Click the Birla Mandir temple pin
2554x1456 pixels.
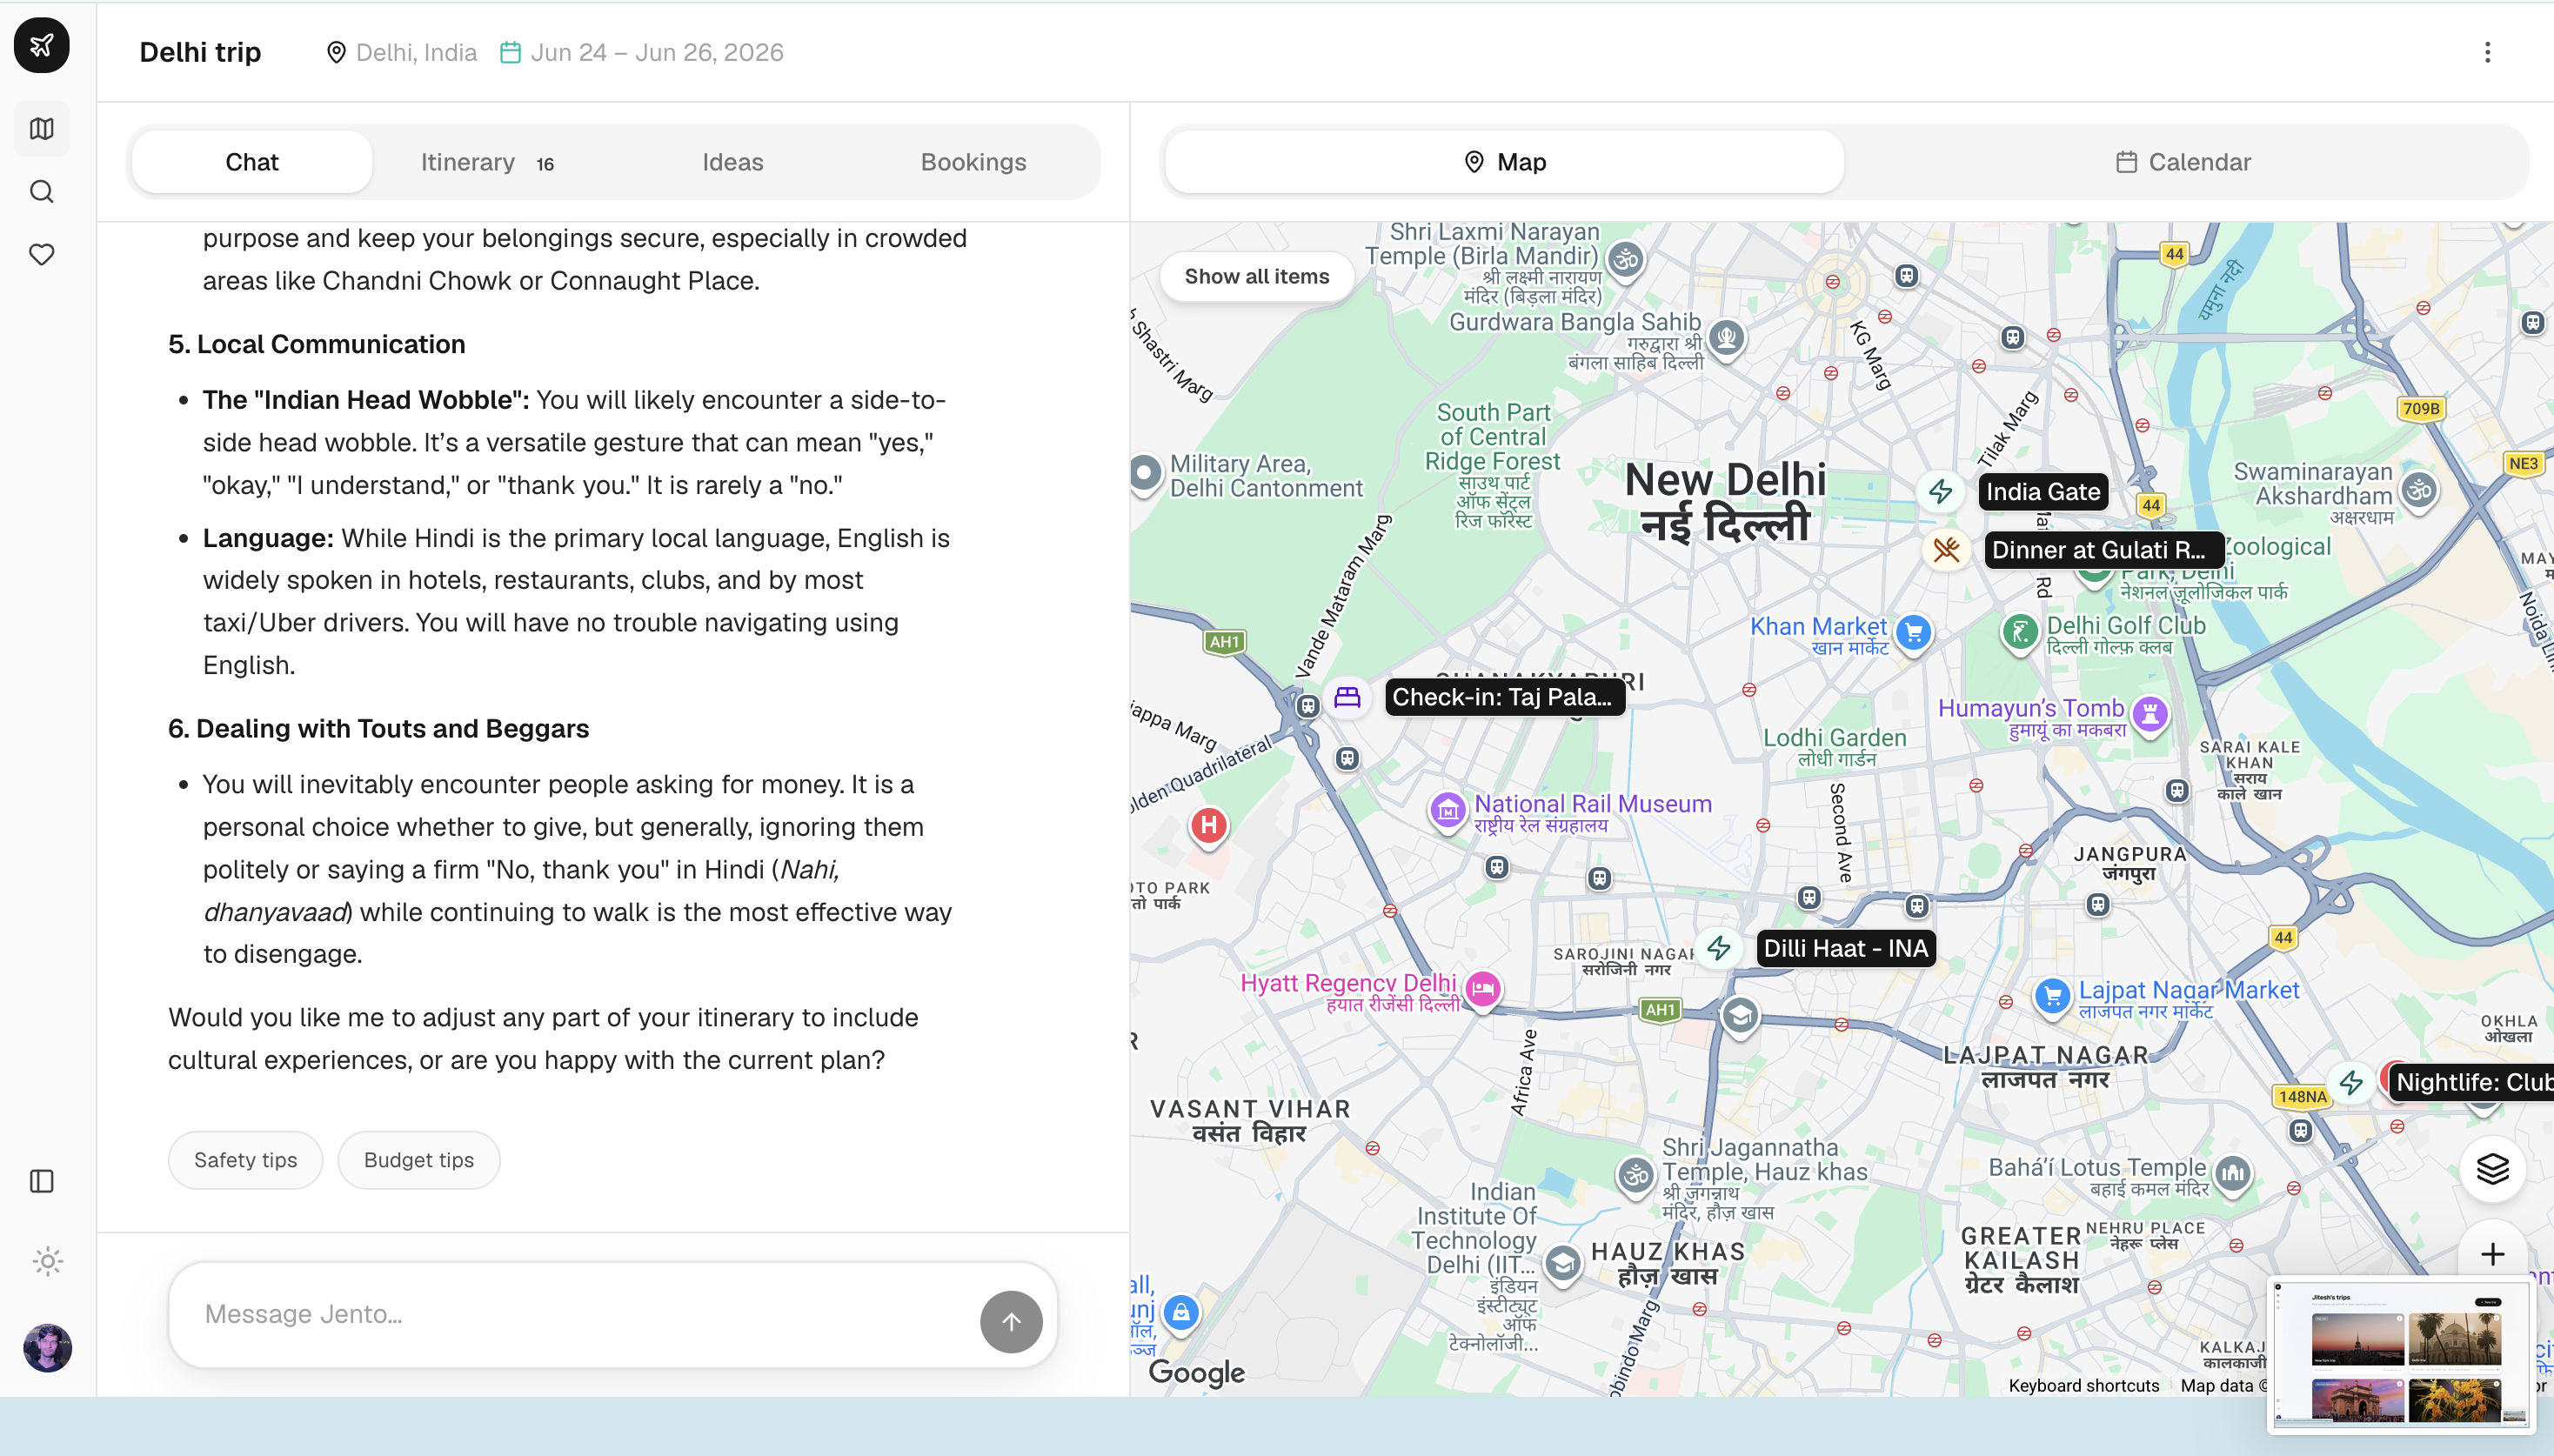point(1626,260)
